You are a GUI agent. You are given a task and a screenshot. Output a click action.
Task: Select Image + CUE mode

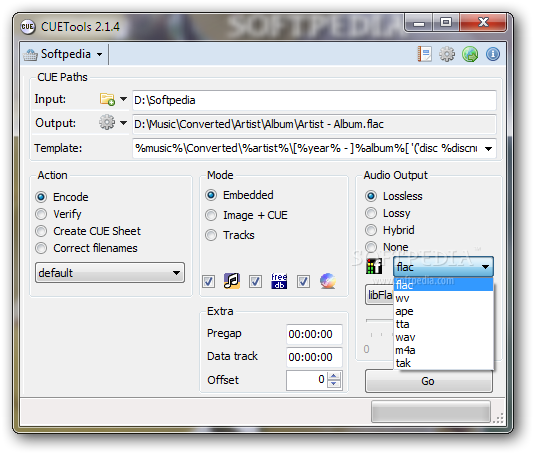pyautogui.click(x=247, y=215)
